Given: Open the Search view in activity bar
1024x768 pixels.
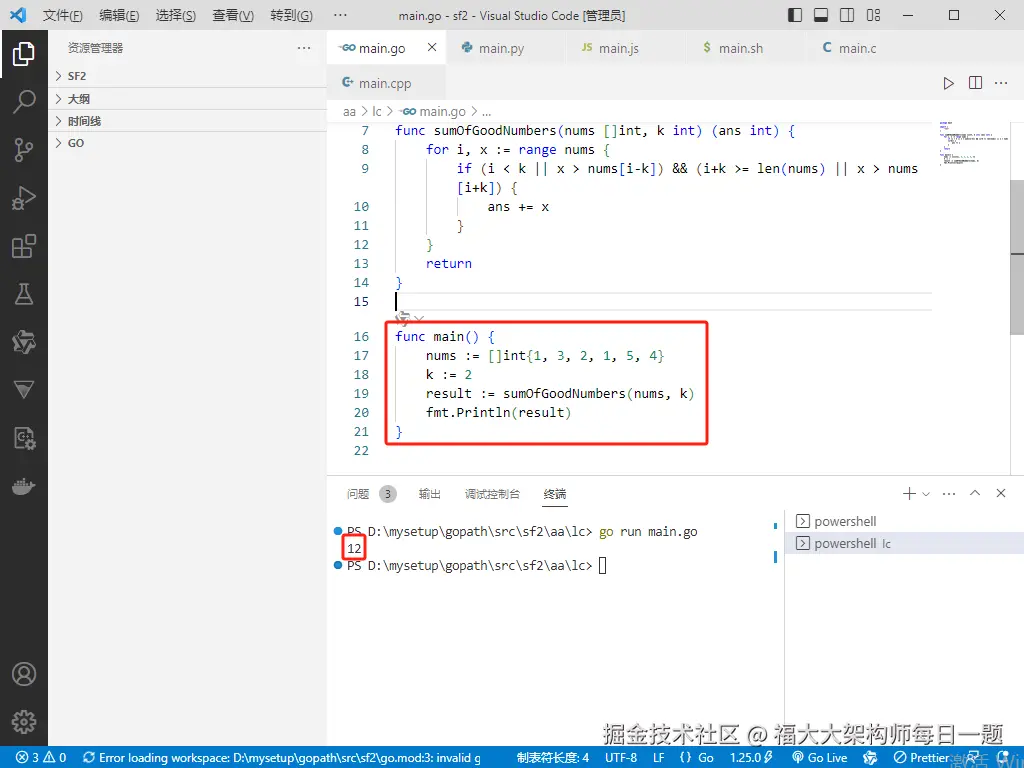Looking at the screenshot, I should pos(24,102).
